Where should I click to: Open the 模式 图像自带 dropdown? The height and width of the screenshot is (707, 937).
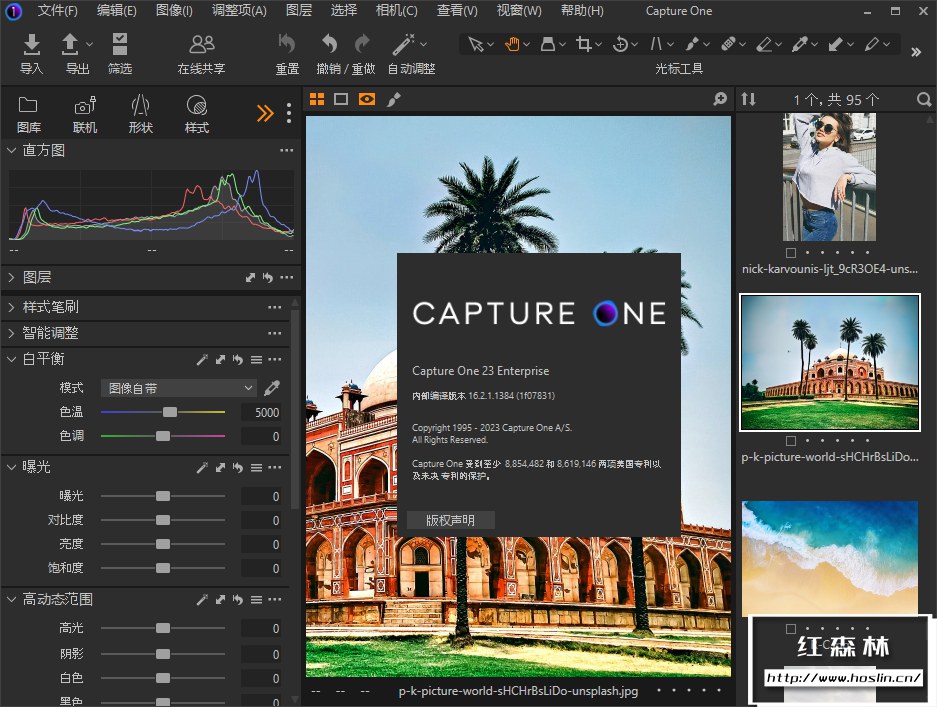179,388
